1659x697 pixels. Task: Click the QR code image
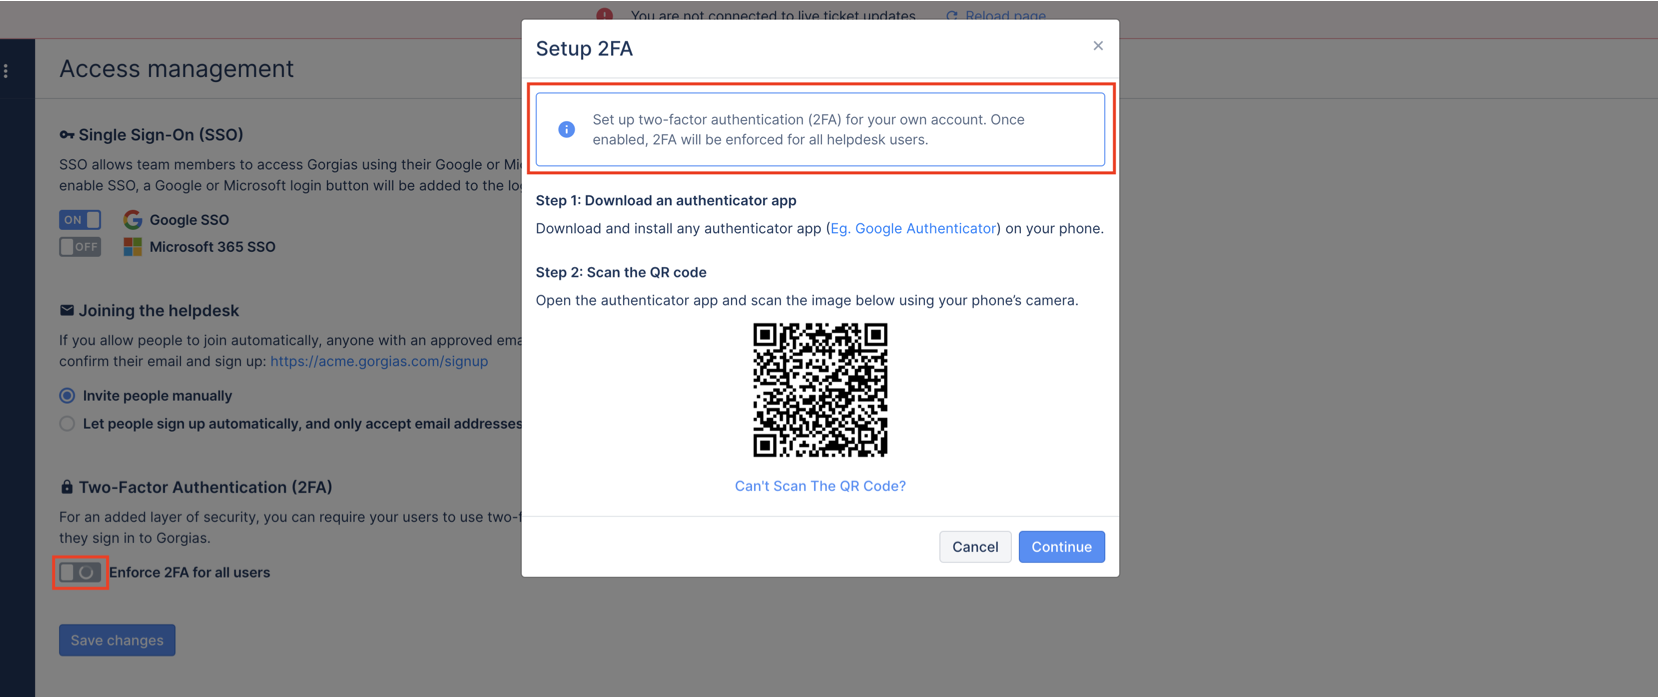pyautogui.click(x=820, y=390)
